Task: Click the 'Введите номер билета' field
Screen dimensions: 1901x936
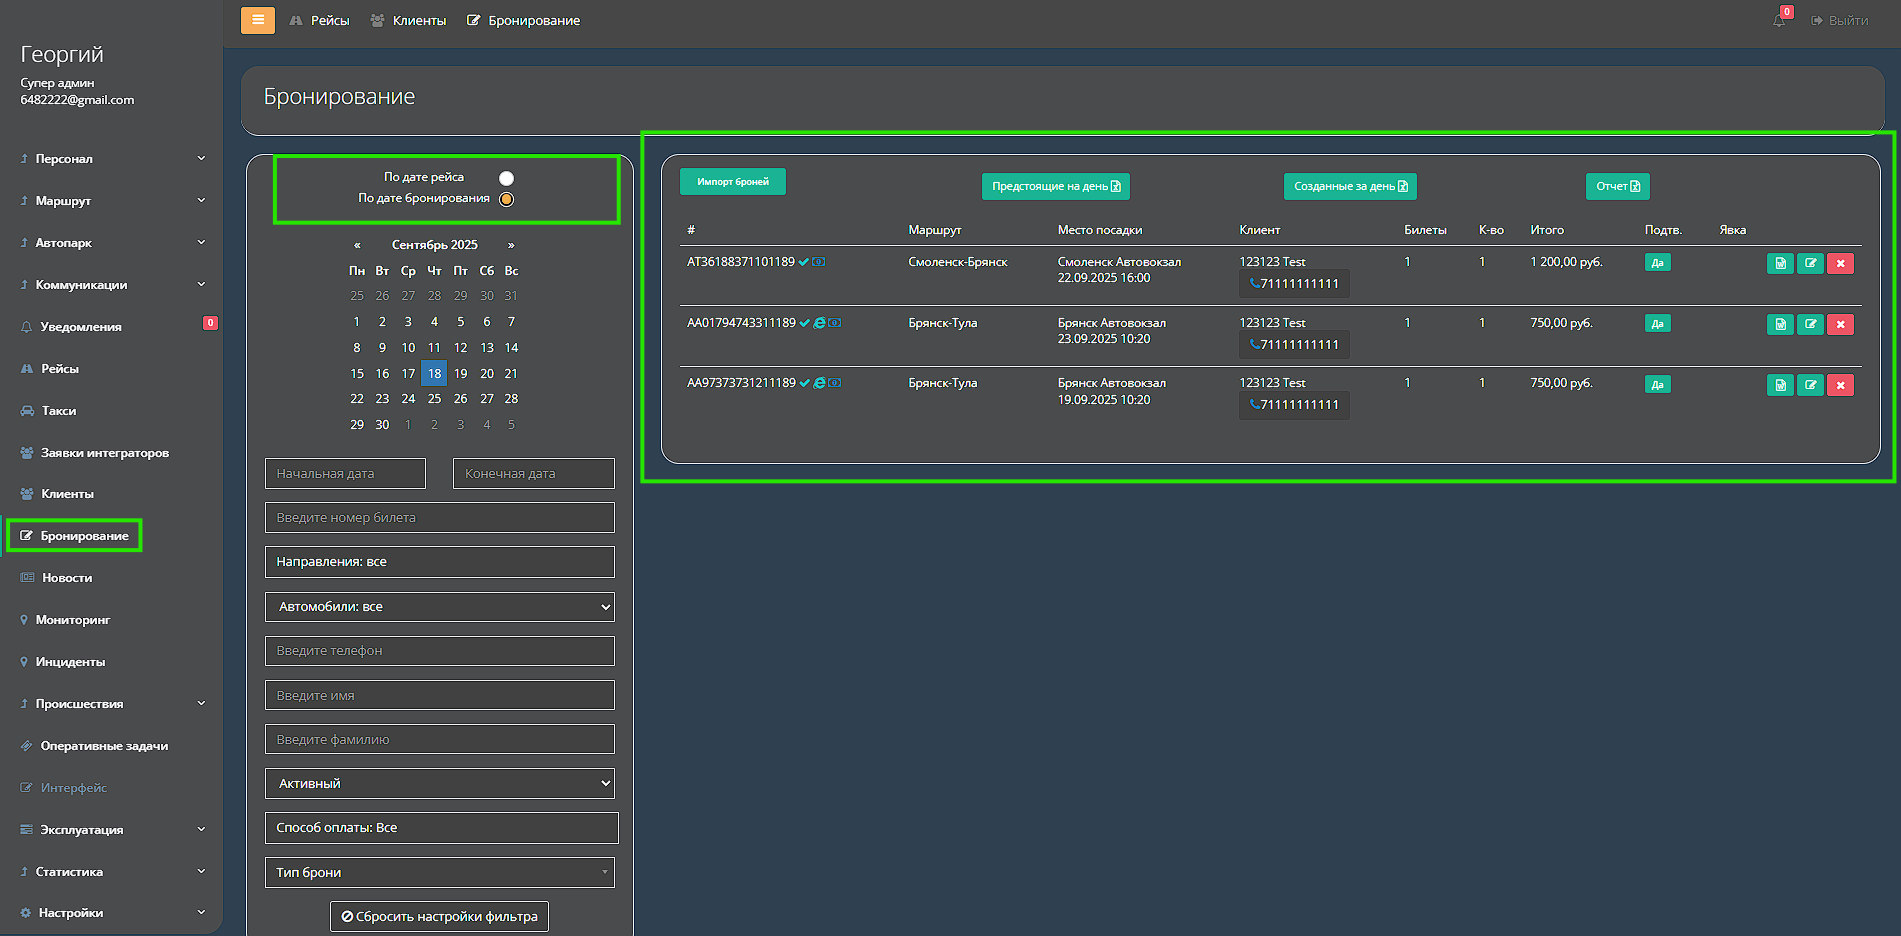Action: (440, 518)
